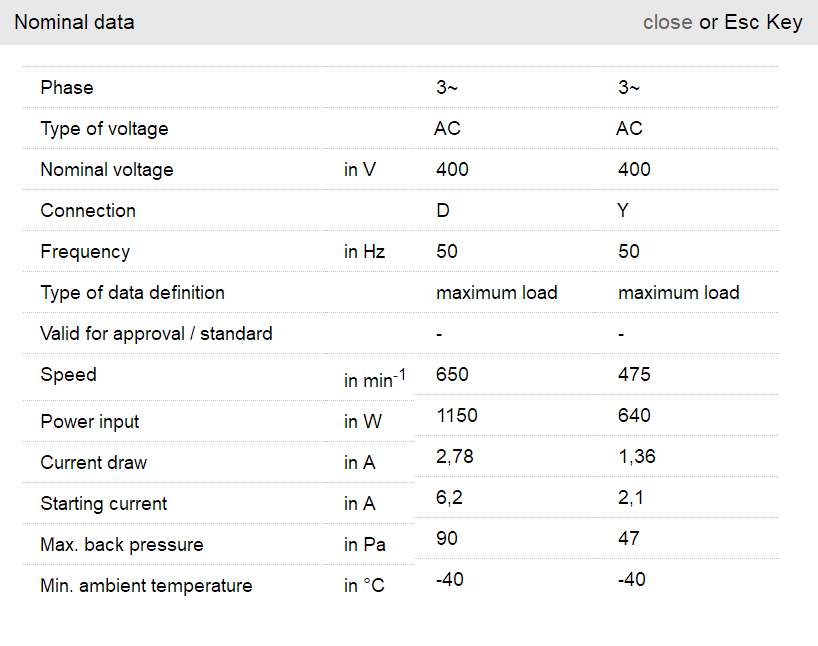Select the Frequency row label
Screen dimensions: 818x646
(85, 252)
